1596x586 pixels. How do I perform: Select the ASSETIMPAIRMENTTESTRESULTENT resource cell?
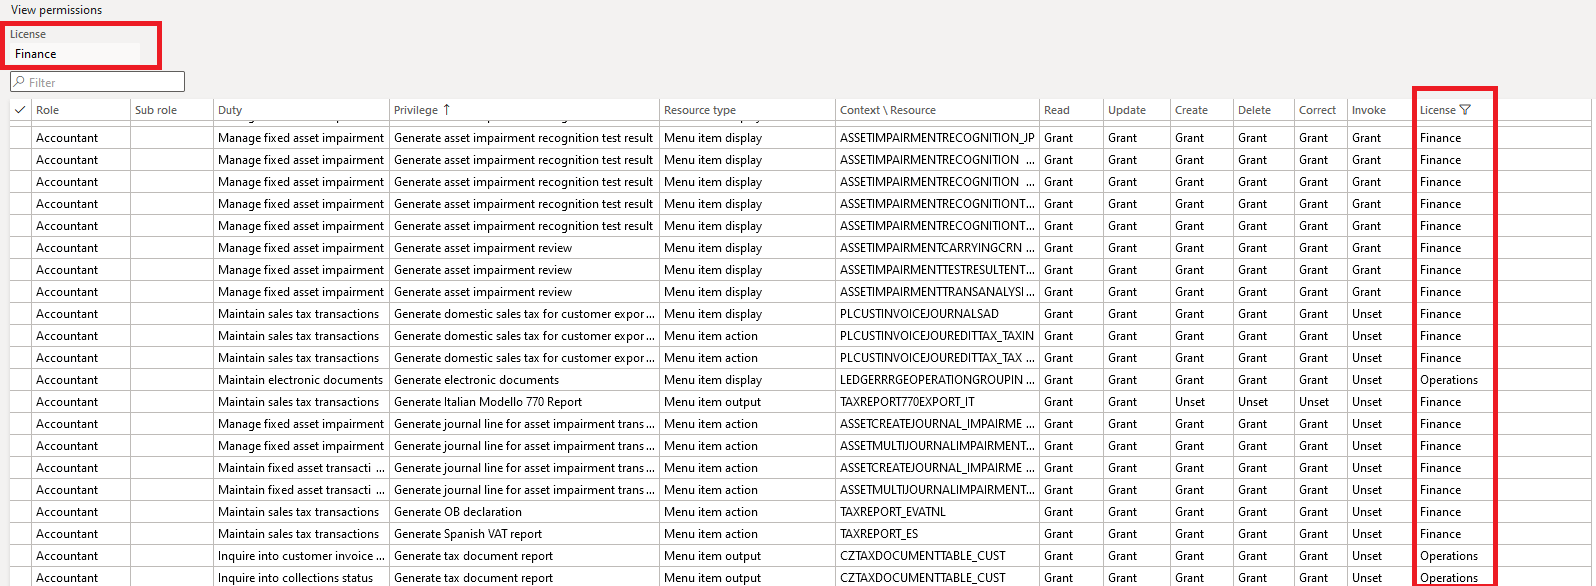pos(937,270)
